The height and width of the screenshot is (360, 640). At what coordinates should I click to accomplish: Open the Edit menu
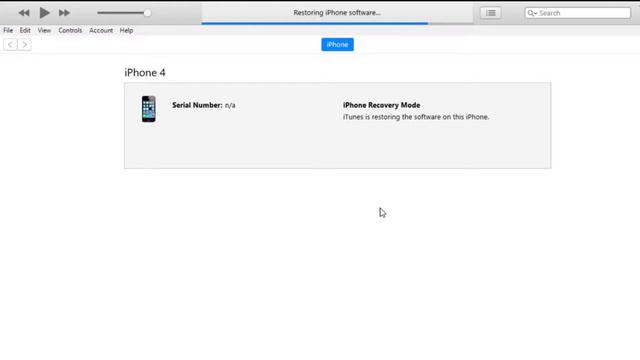coord(25,31)
